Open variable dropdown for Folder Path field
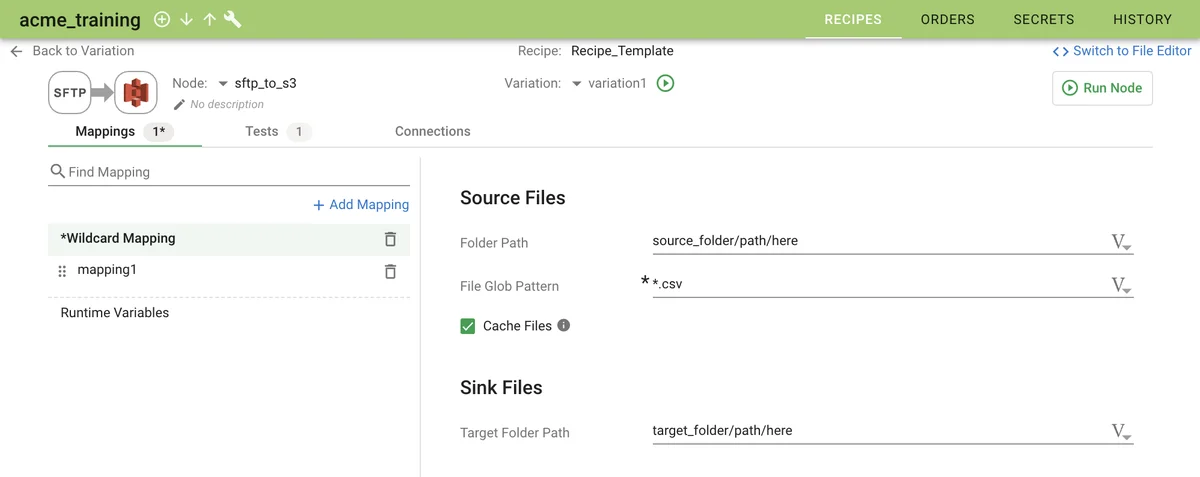The height and width of the screenshot is (477, 1200). [x=1121, y=242]
